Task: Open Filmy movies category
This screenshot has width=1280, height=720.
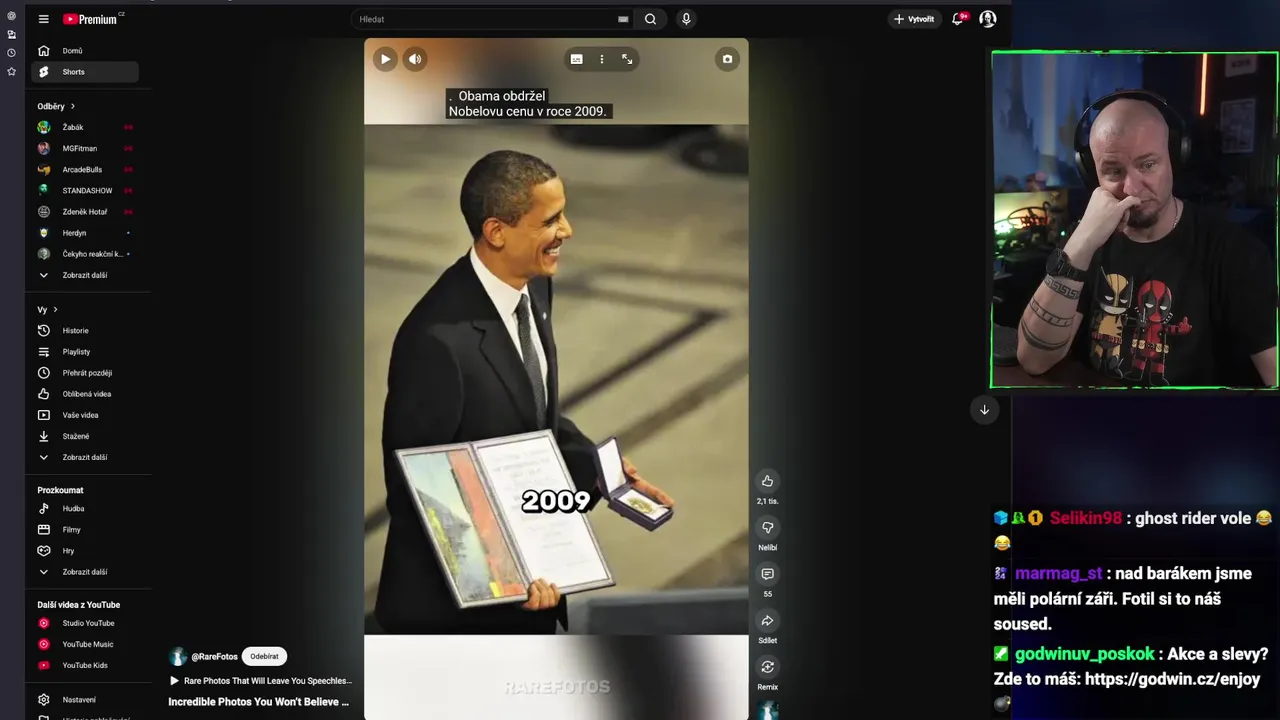Action: click(x=85, y=529)
